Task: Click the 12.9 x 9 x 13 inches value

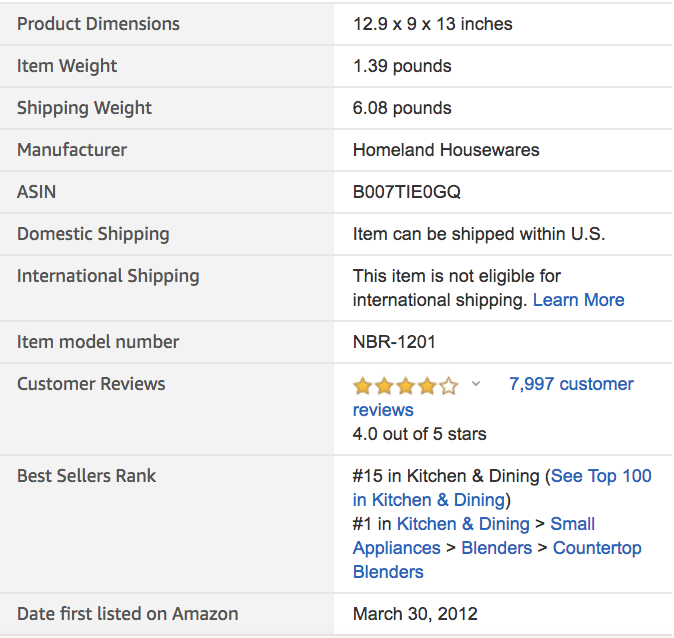Action: coord(432,24)
